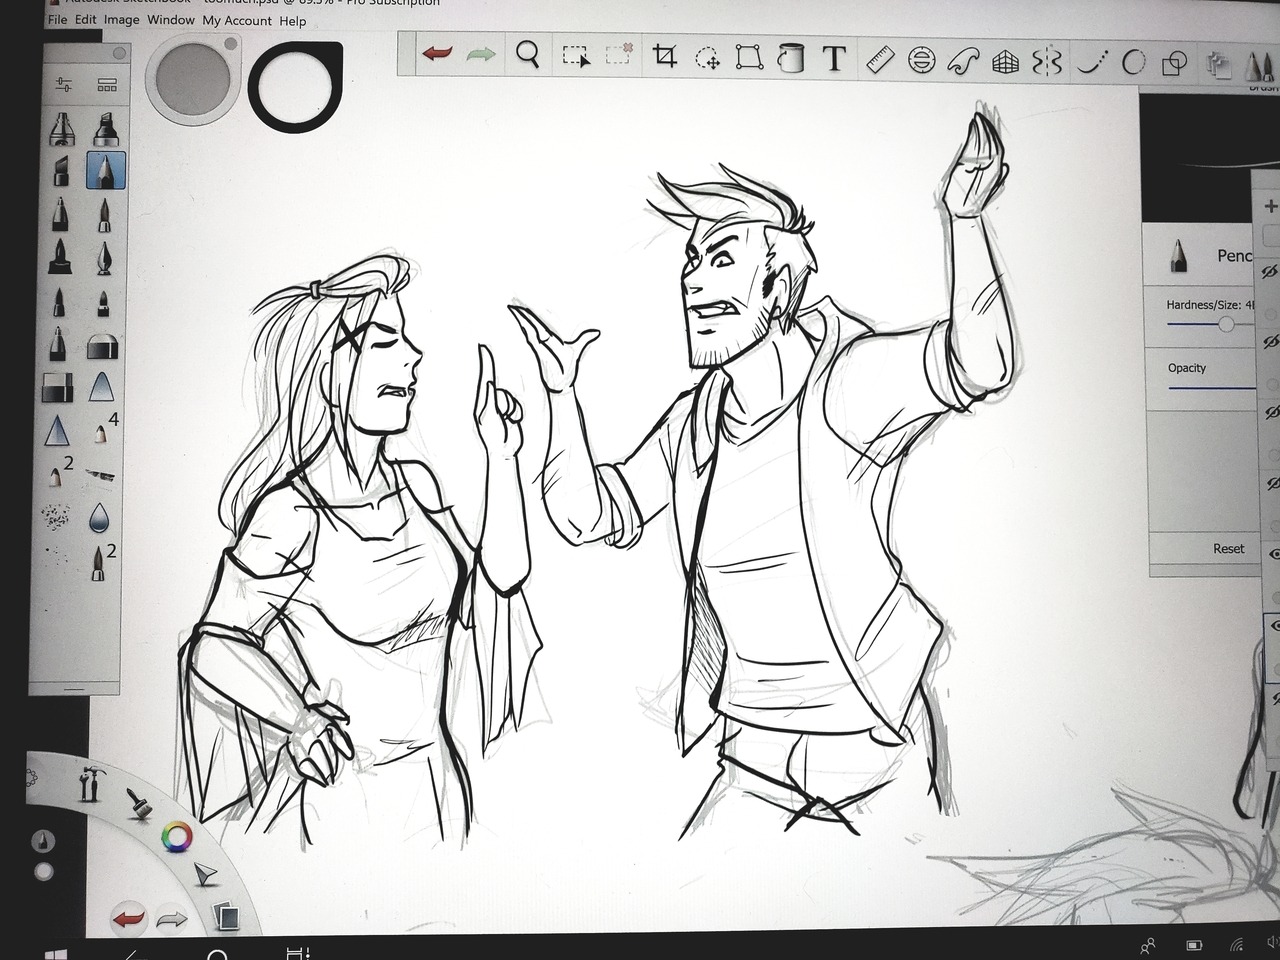The width and height of the screenshot is (1280, 960).
Task: Open the My Account menu
Action: click(237, 21)
